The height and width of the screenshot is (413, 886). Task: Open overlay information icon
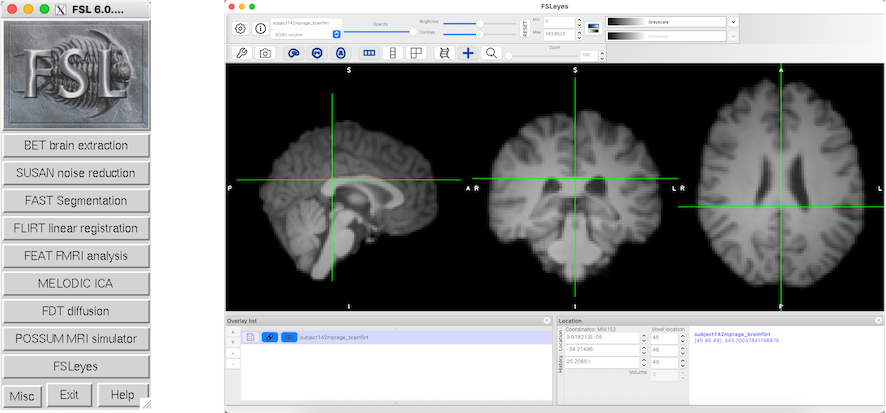[x=260, y=28]
